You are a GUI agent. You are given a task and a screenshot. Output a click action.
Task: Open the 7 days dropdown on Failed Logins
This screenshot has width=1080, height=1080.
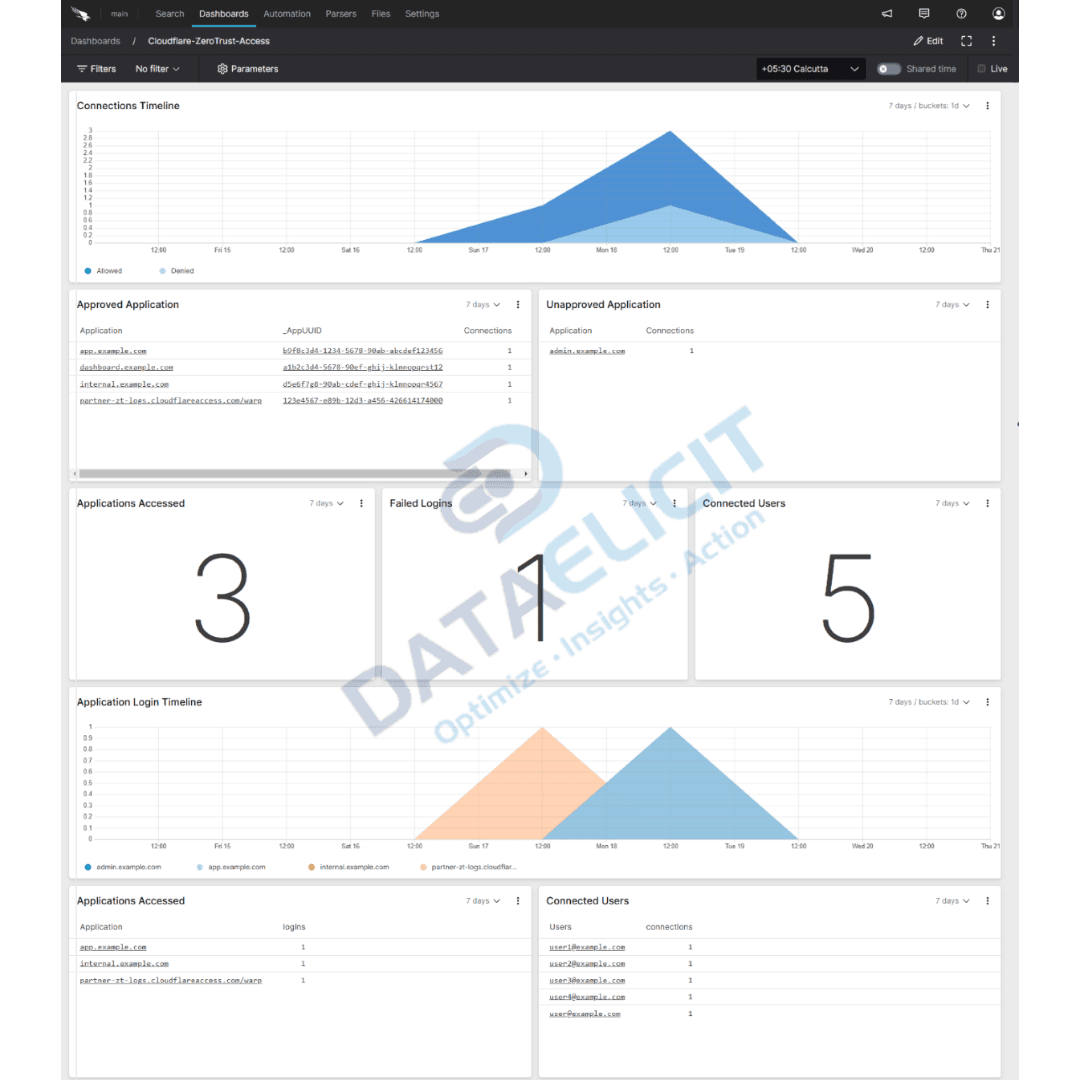coord(638,503)
